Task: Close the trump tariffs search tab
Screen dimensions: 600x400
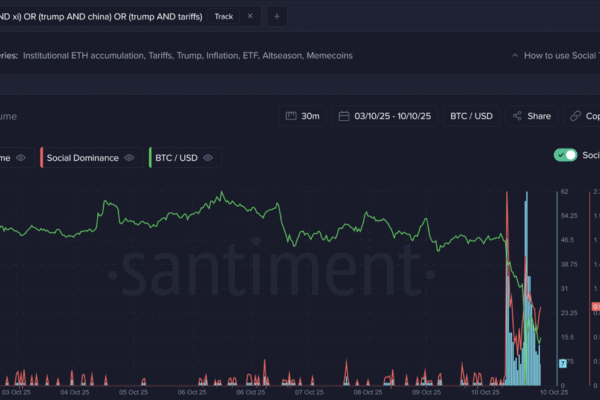Action: (x=250, y=16)
